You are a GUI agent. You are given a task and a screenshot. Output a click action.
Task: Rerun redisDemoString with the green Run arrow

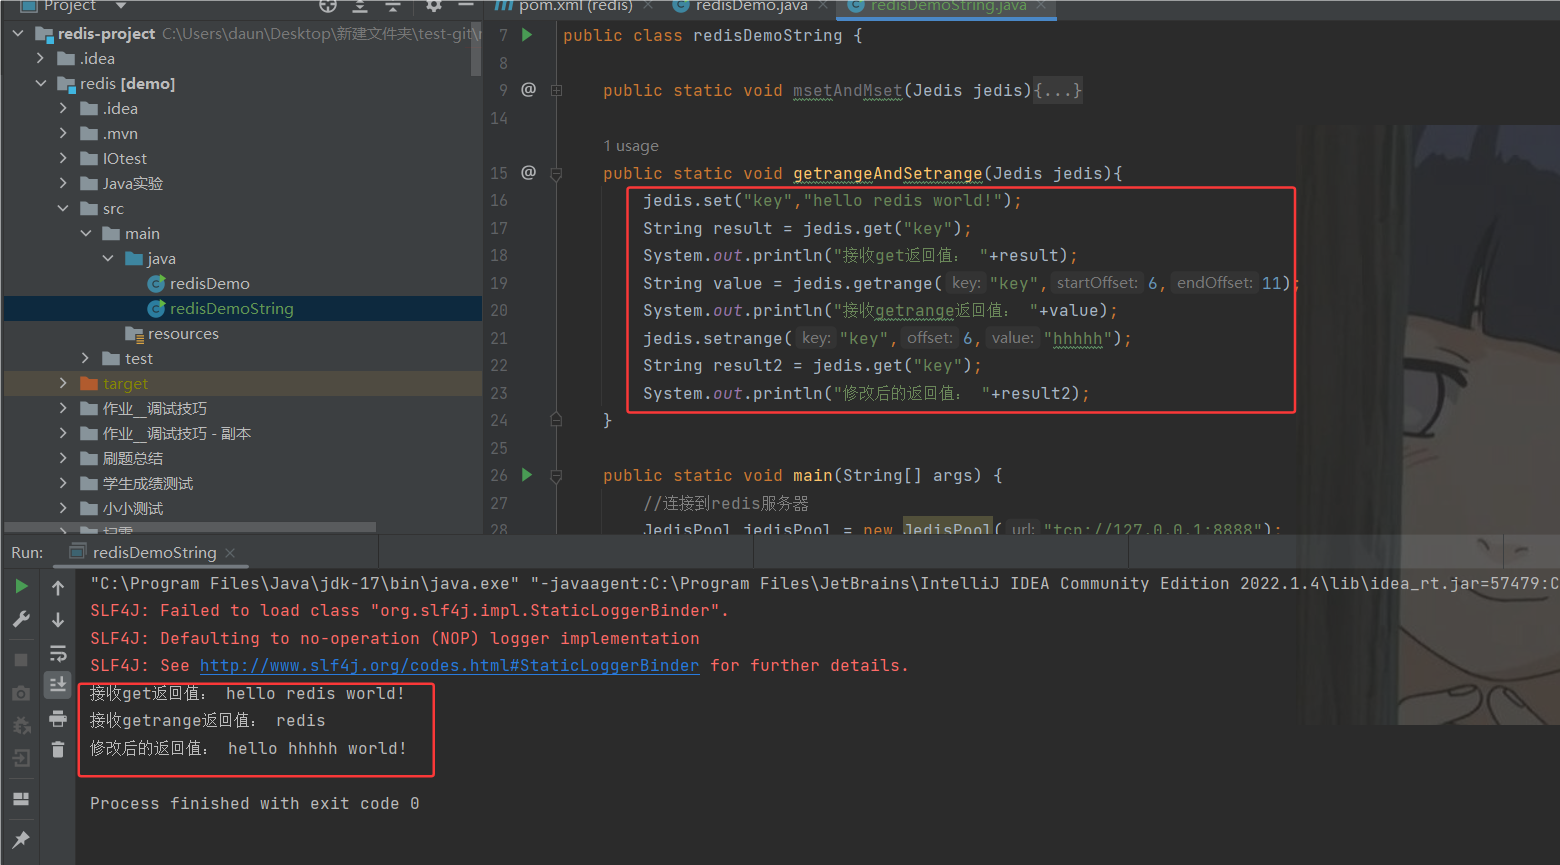[x=21, y=587]
